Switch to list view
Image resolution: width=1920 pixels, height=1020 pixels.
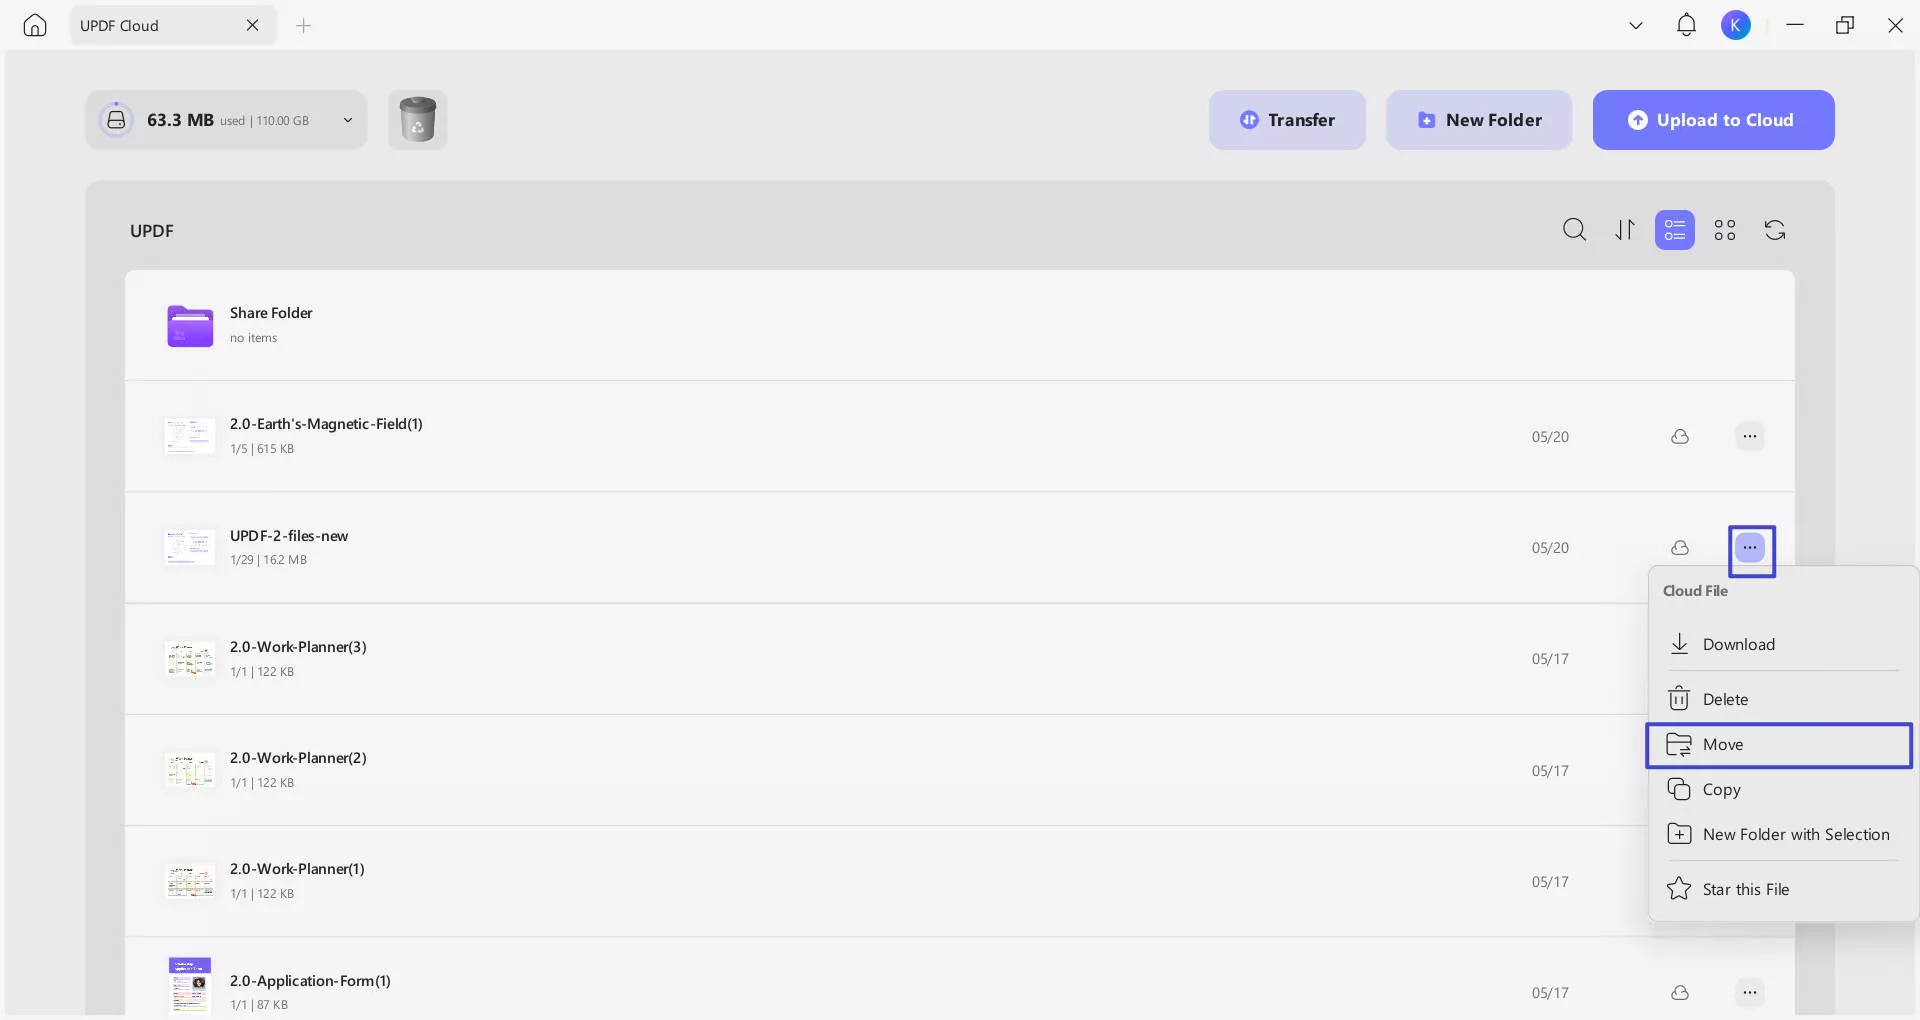(x=1674, y=230)
